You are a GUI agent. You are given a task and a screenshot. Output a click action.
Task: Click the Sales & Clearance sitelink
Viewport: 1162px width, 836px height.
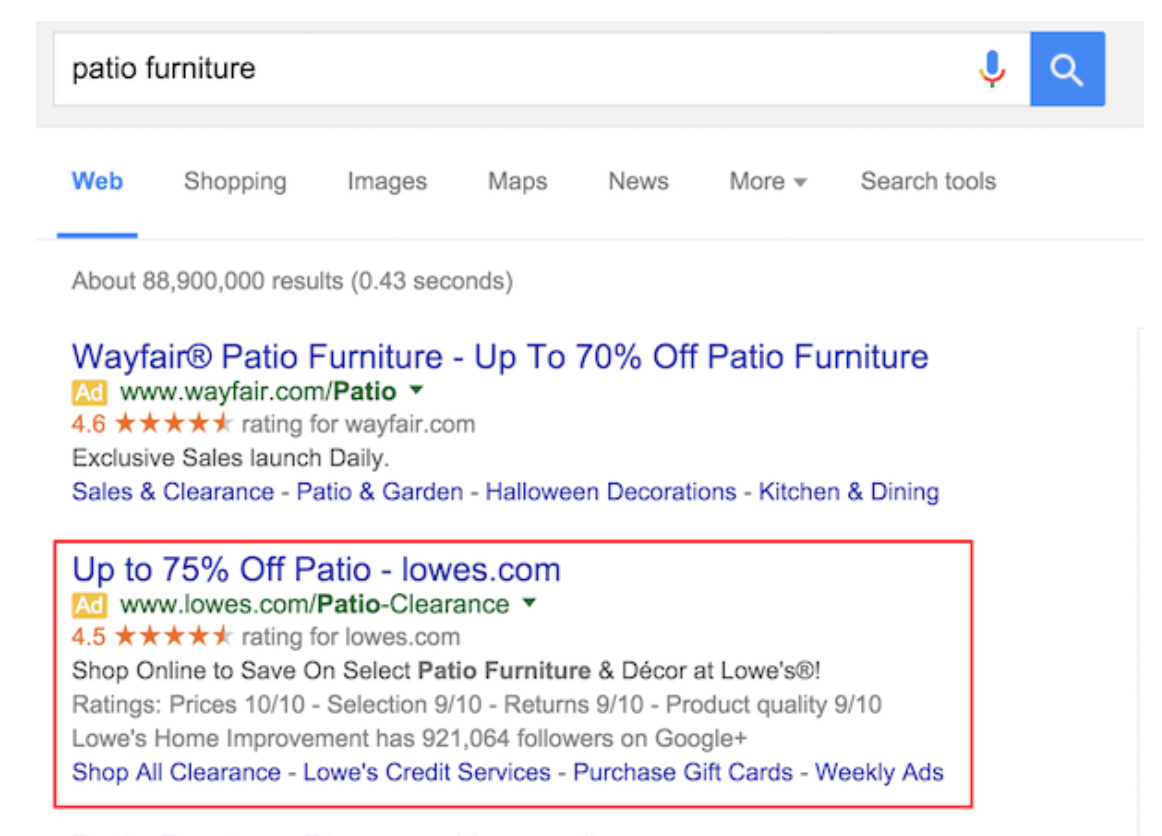173,492
